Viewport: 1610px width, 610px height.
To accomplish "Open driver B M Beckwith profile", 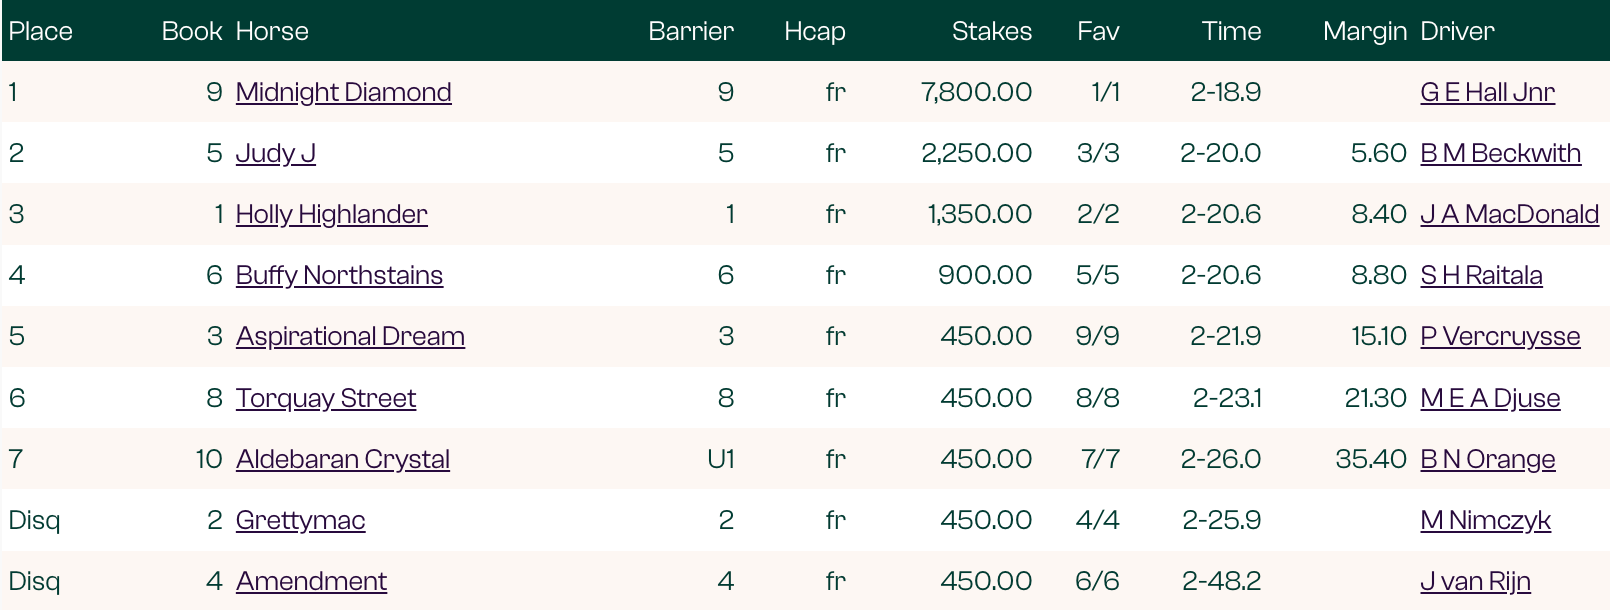I will coord(1500,153).
